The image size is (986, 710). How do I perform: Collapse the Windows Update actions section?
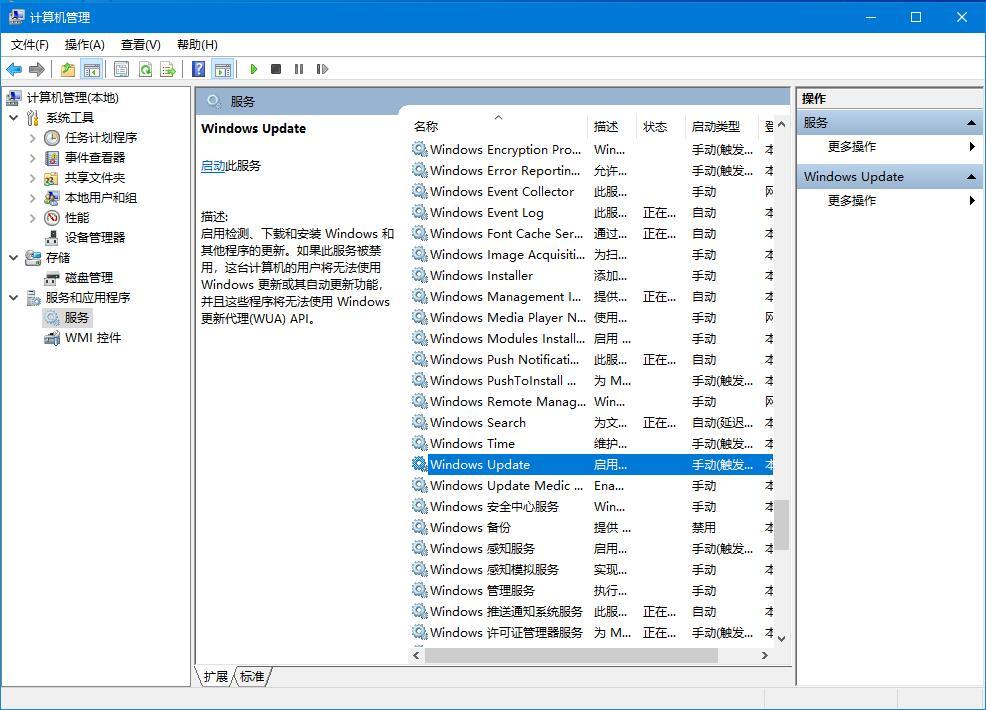(971, 177)
